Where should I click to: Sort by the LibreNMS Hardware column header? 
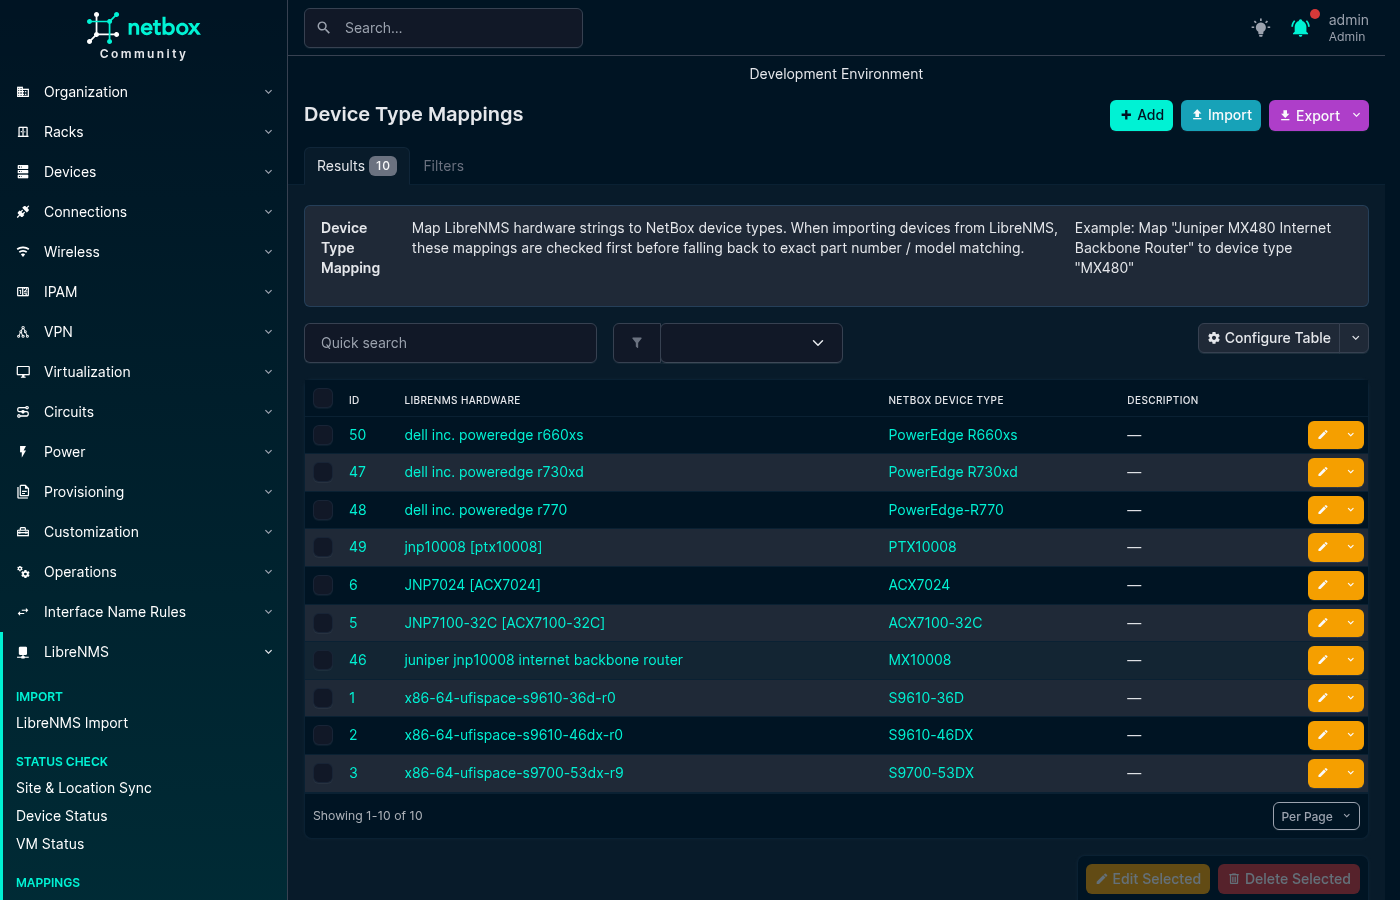(x=463, y=400)
